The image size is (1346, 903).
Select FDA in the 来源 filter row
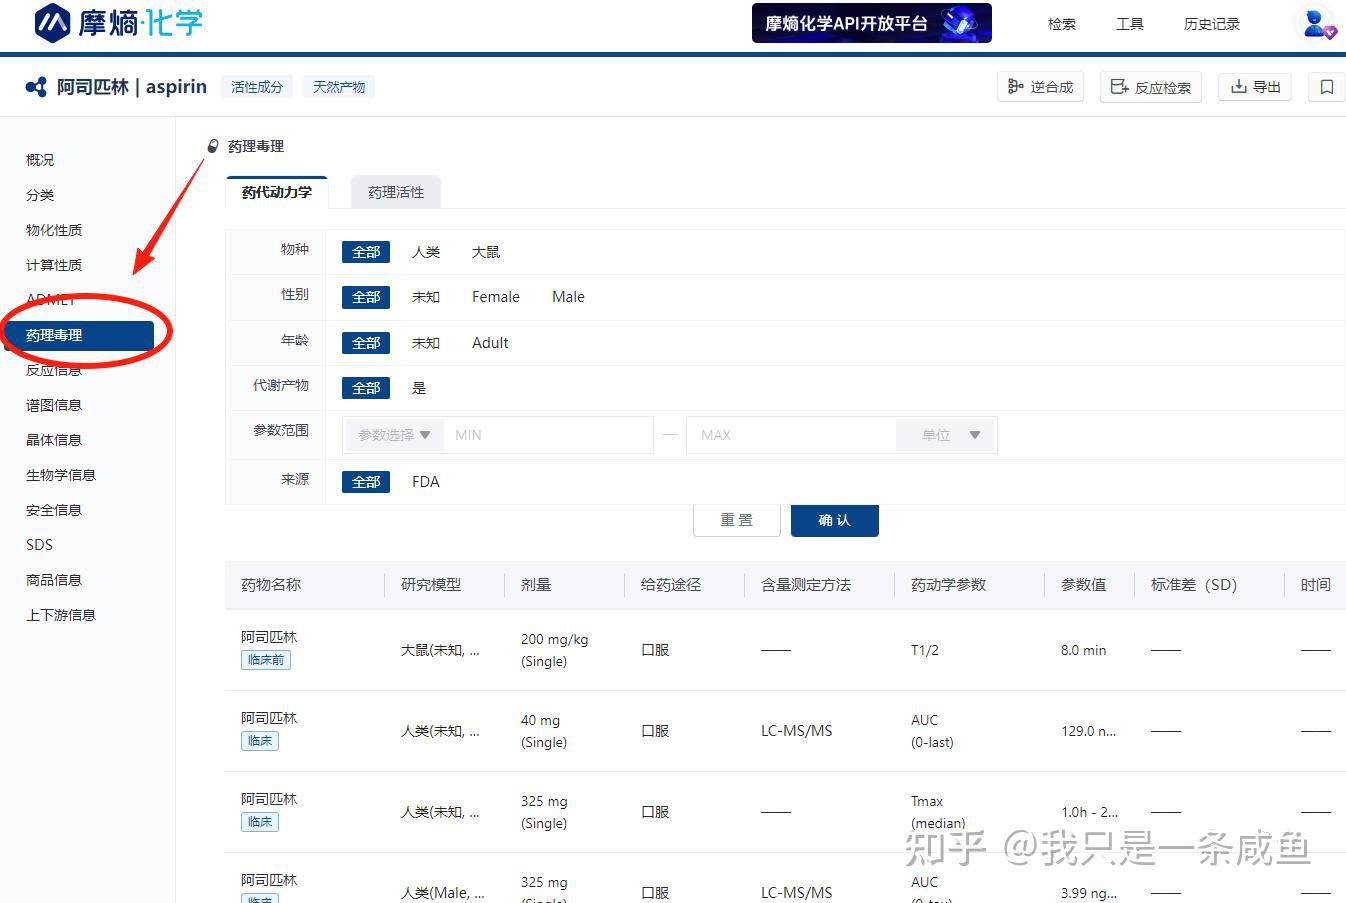pyautogui.click(x=425, y=481)
